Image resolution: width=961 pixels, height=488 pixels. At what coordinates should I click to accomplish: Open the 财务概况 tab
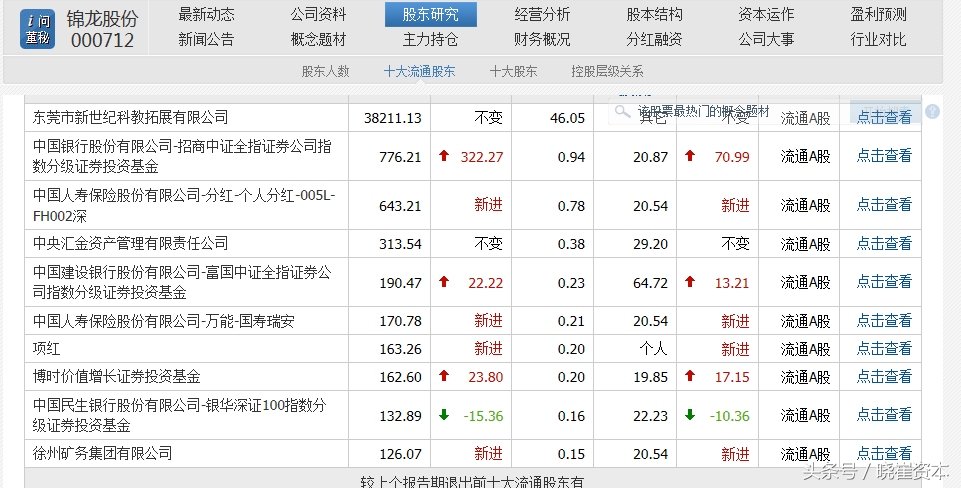(x=542, y=40)
